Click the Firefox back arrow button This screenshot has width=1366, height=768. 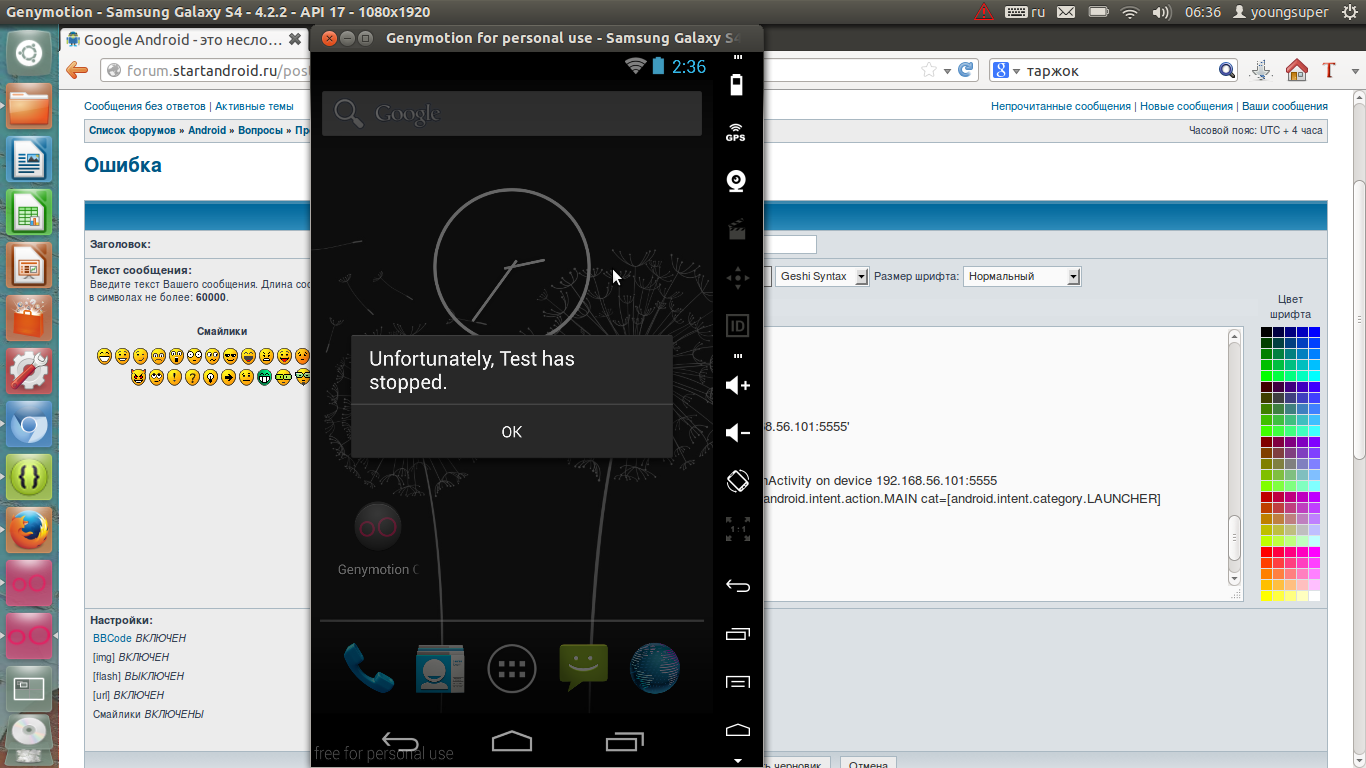[77, 70]
